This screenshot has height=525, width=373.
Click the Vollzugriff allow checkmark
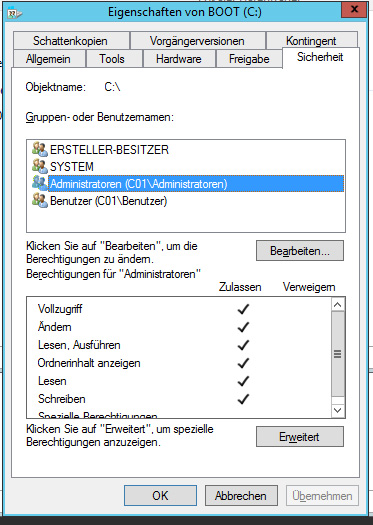[243, 309]
